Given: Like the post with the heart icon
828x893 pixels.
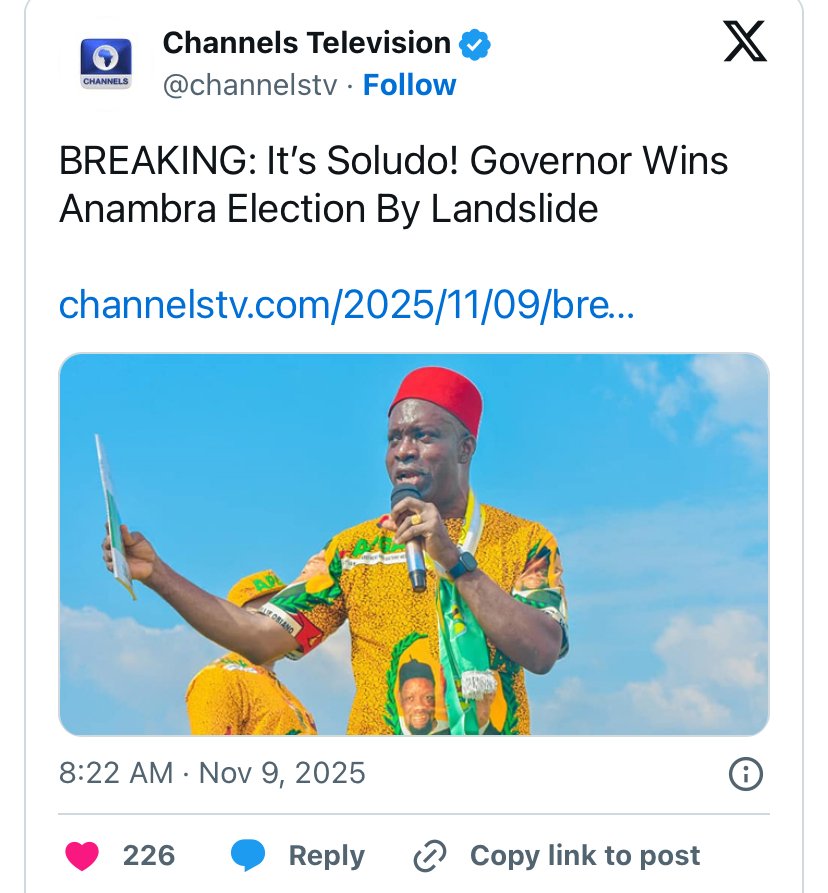Looking at the screenshot, I should tap(82, 856).
